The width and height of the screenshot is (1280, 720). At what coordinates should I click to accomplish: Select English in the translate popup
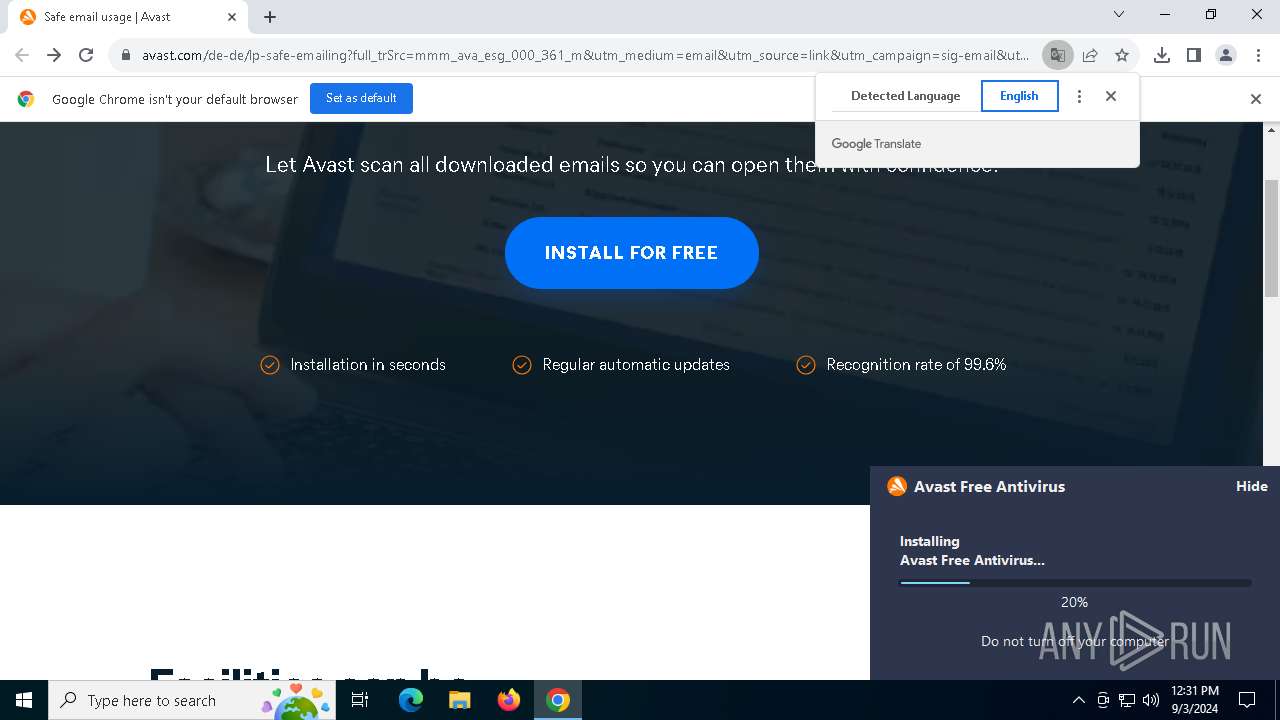point(1019,96)
